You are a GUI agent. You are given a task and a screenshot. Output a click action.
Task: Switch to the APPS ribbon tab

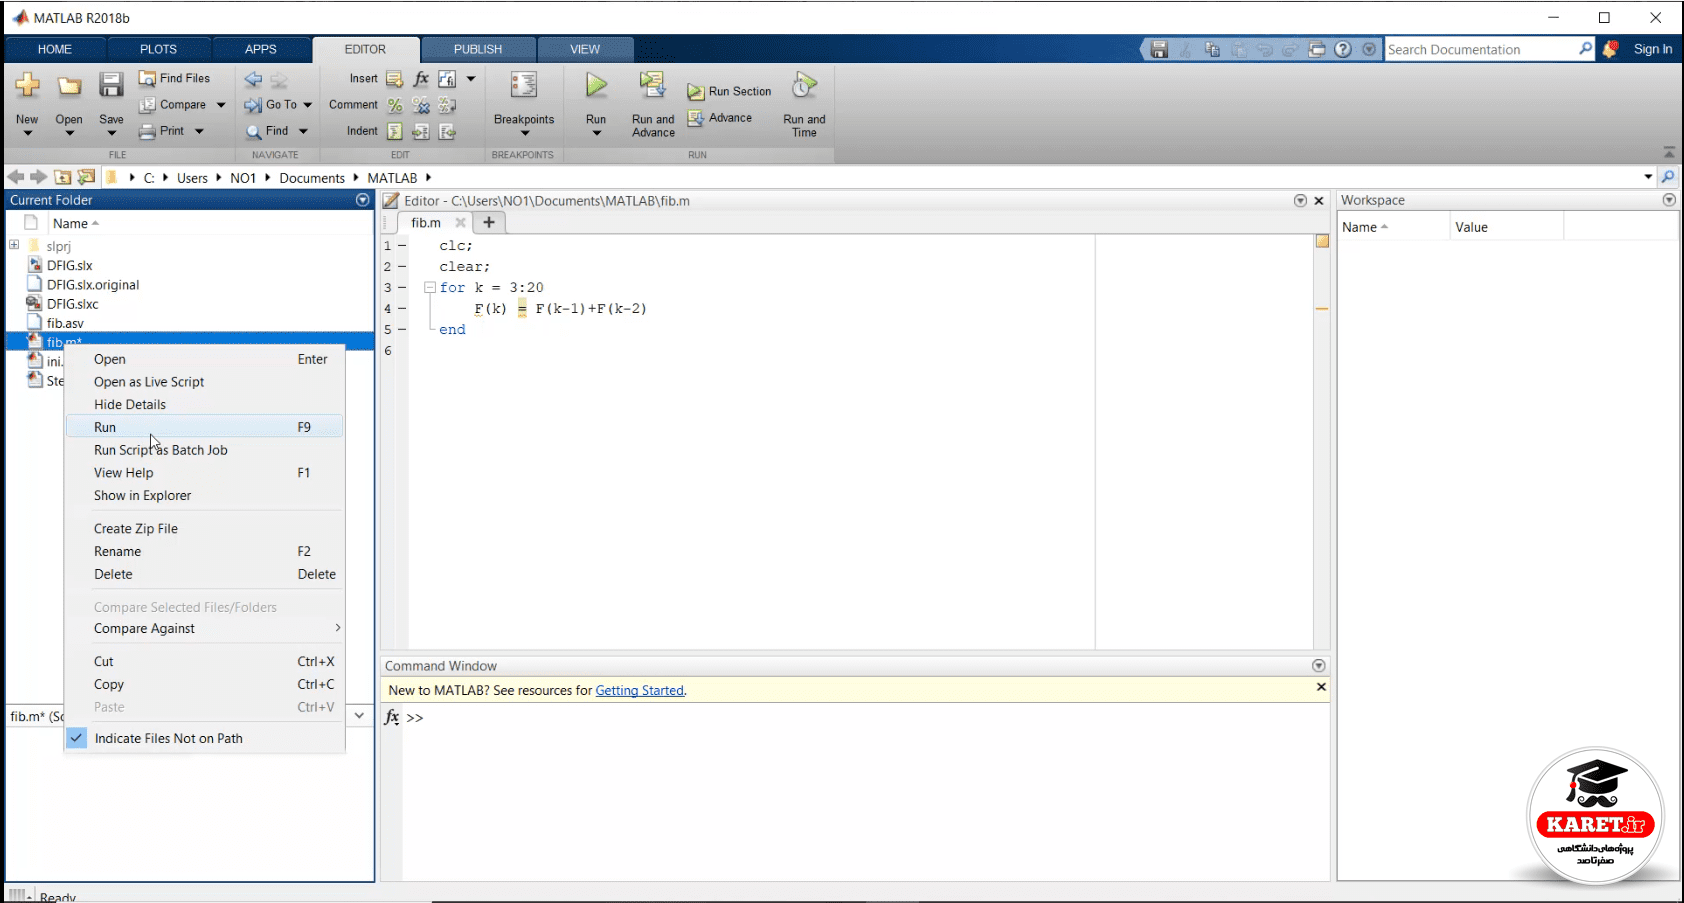[x=261, y=49]
